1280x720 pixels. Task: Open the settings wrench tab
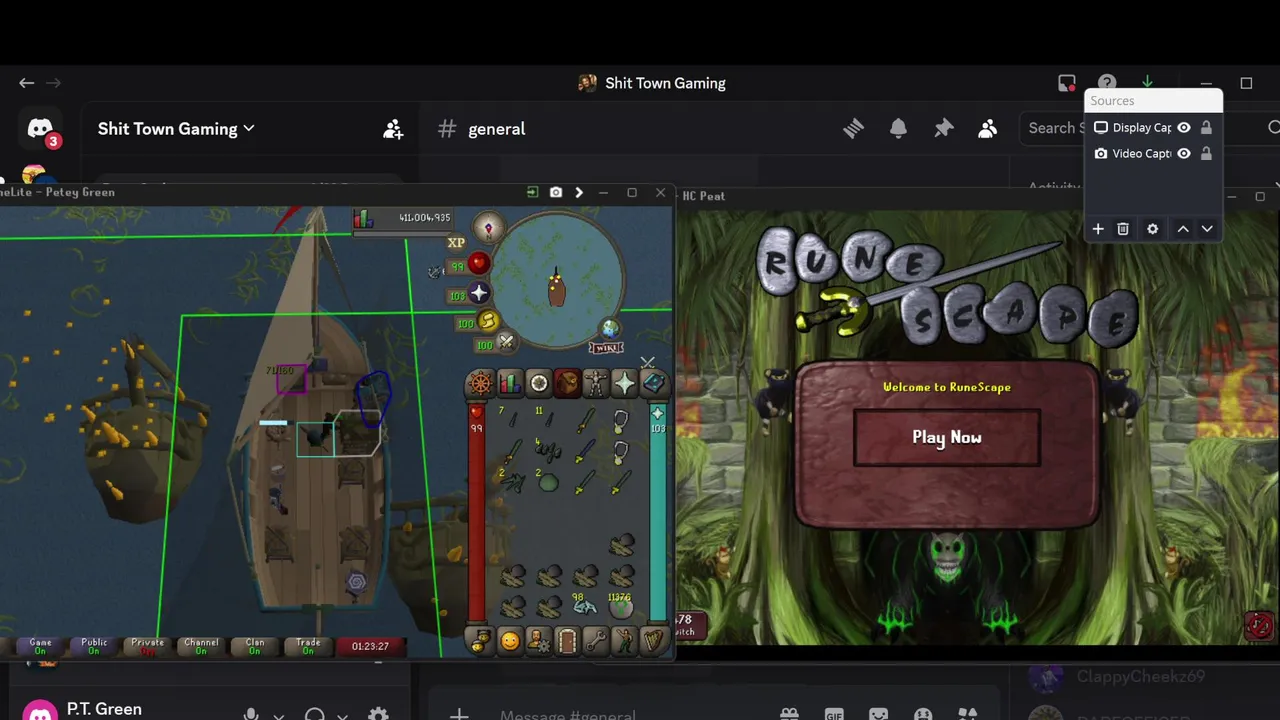[x=596, y=641]
